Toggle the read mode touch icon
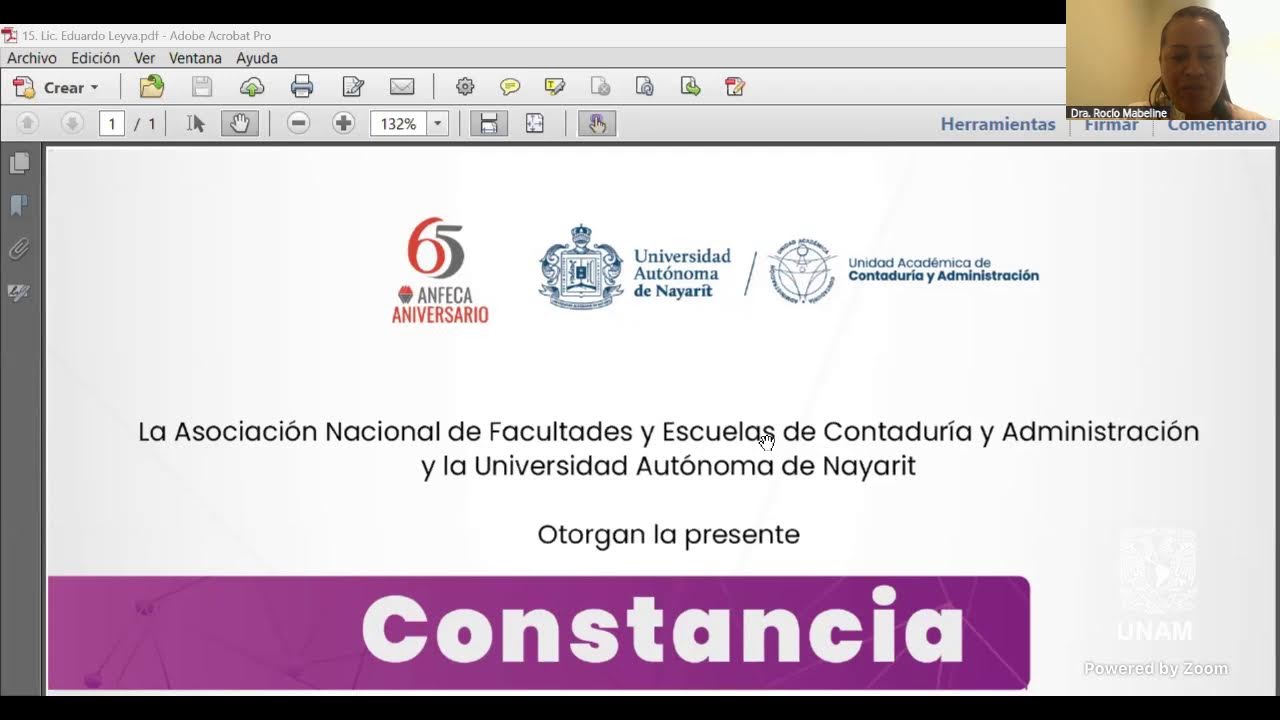Viewport: 1280px width, 720px height. [x=597, y=123]
